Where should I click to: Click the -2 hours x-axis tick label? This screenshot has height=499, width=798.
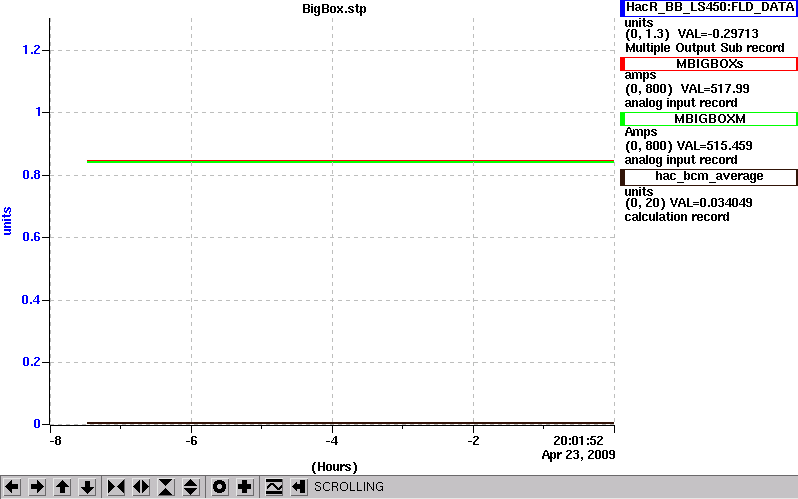click(x=473, y=440)
